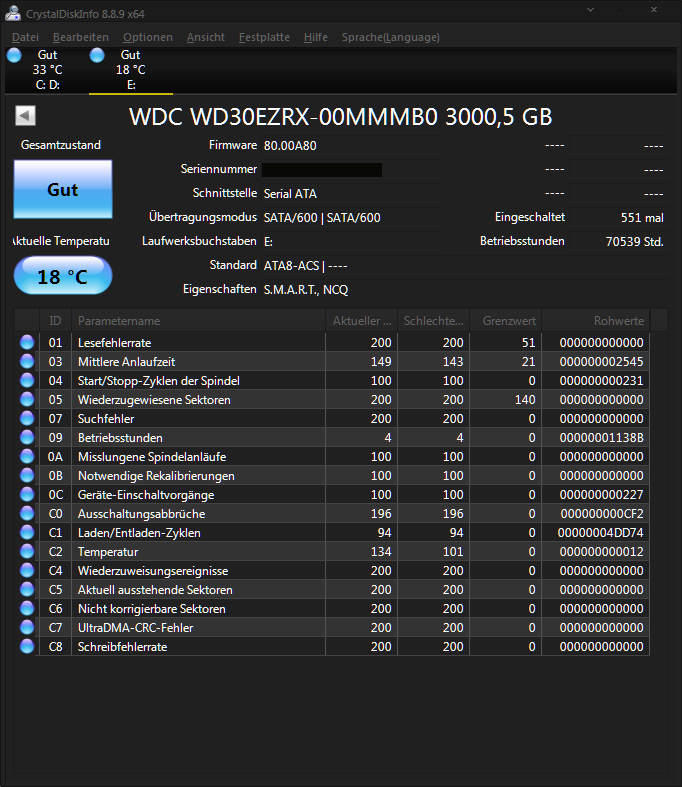Click the Nicht korrigierbare Sektoren text
The width and height of the screenshot is (682, 787).
click(x=152, y=609)
